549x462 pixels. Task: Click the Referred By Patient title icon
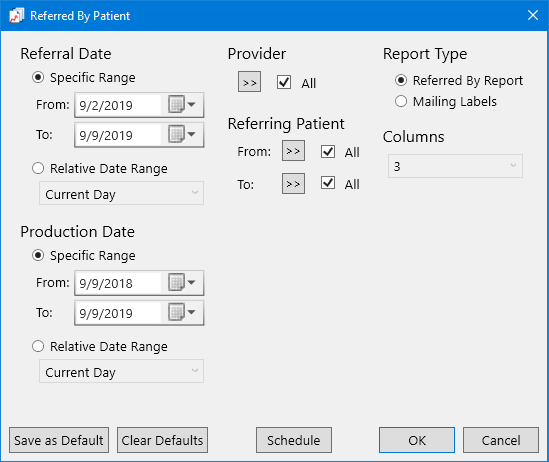pos(16,16)
